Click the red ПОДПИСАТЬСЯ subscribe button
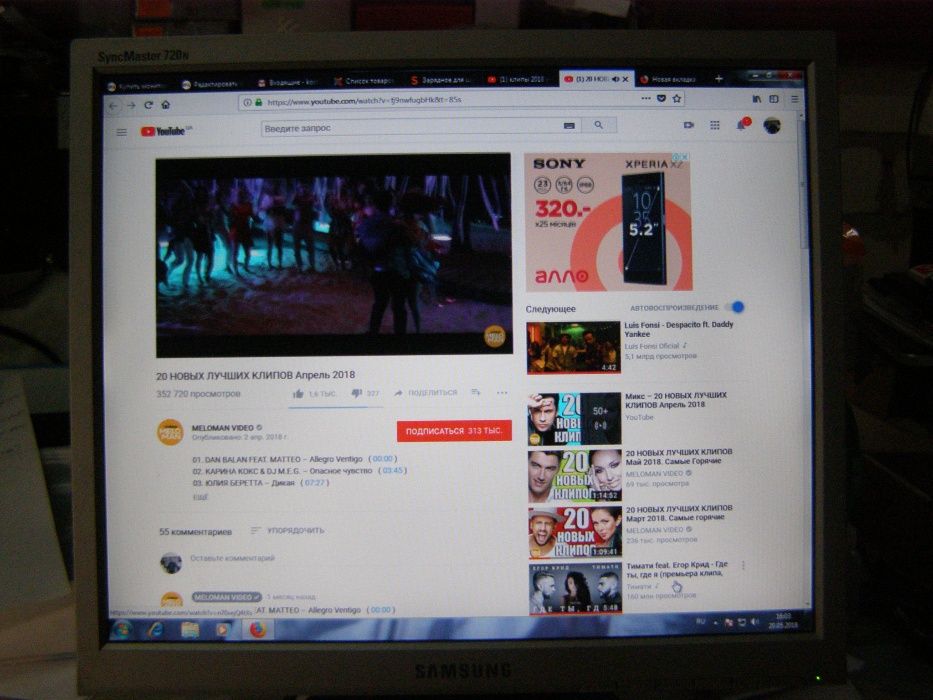Viewport: 933px width, 700px height. [x=454, y=430]
